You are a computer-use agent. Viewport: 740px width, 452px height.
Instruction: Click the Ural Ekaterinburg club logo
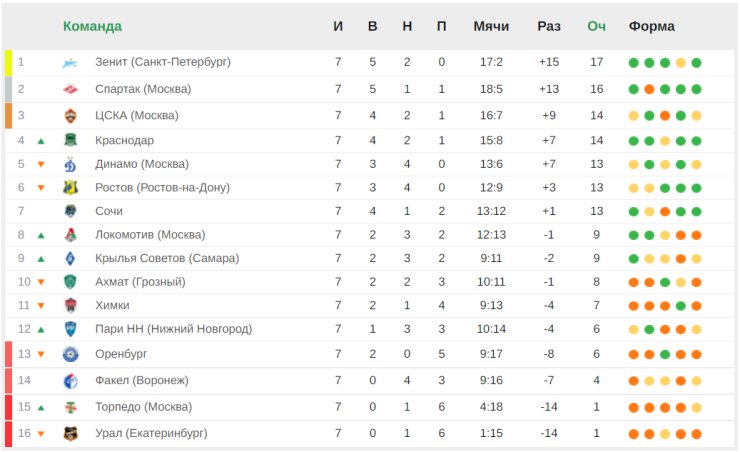[x=70, y=433]
